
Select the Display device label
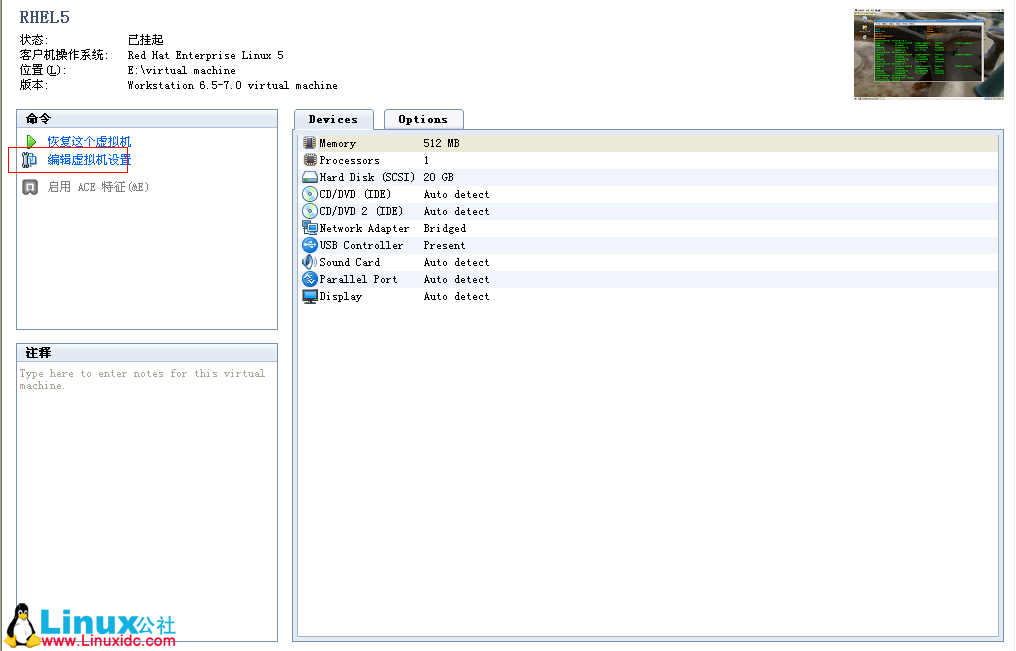click(x=341, y=296)
